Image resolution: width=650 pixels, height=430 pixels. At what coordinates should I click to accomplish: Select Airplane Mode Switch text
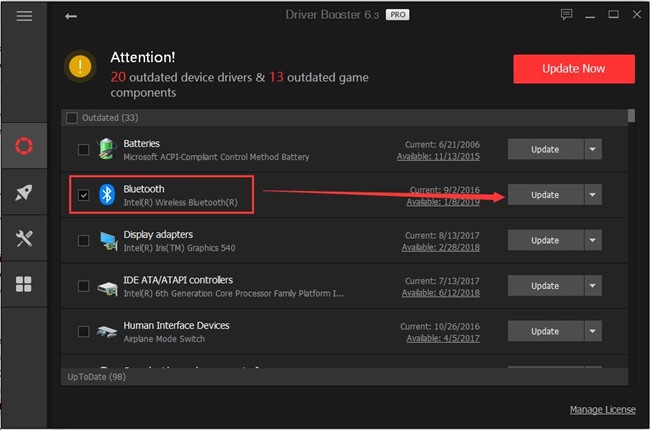[x=164, y=339]
